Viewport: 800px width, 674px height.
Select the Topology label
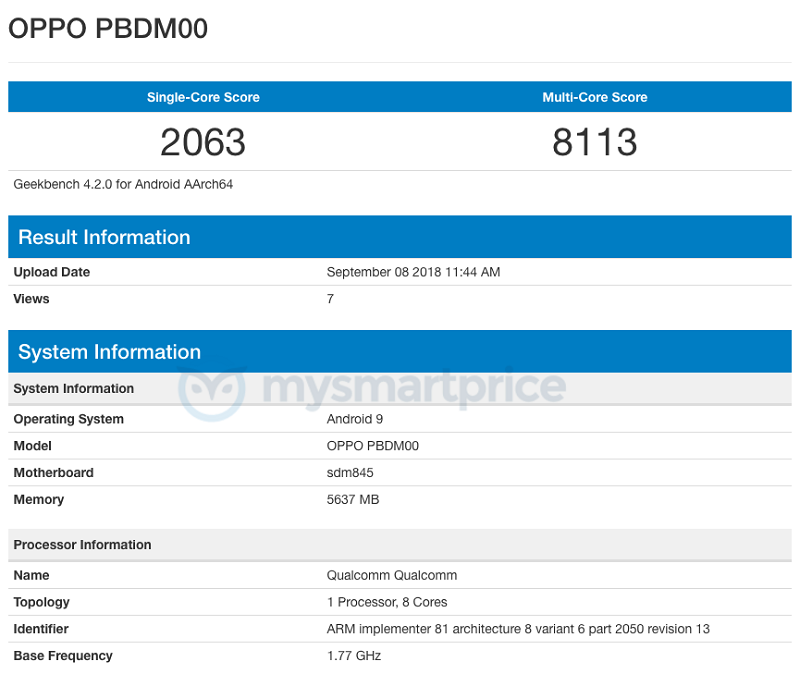click(41, 603)
